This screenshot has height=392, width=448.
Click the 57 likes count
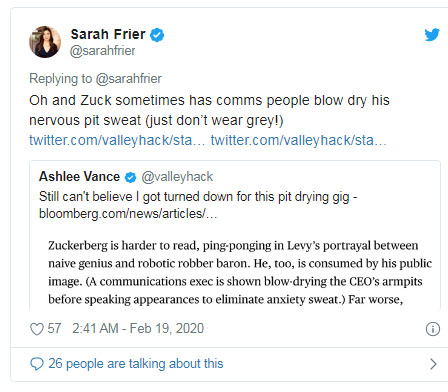pyautogui.click(x=54, y=329)
